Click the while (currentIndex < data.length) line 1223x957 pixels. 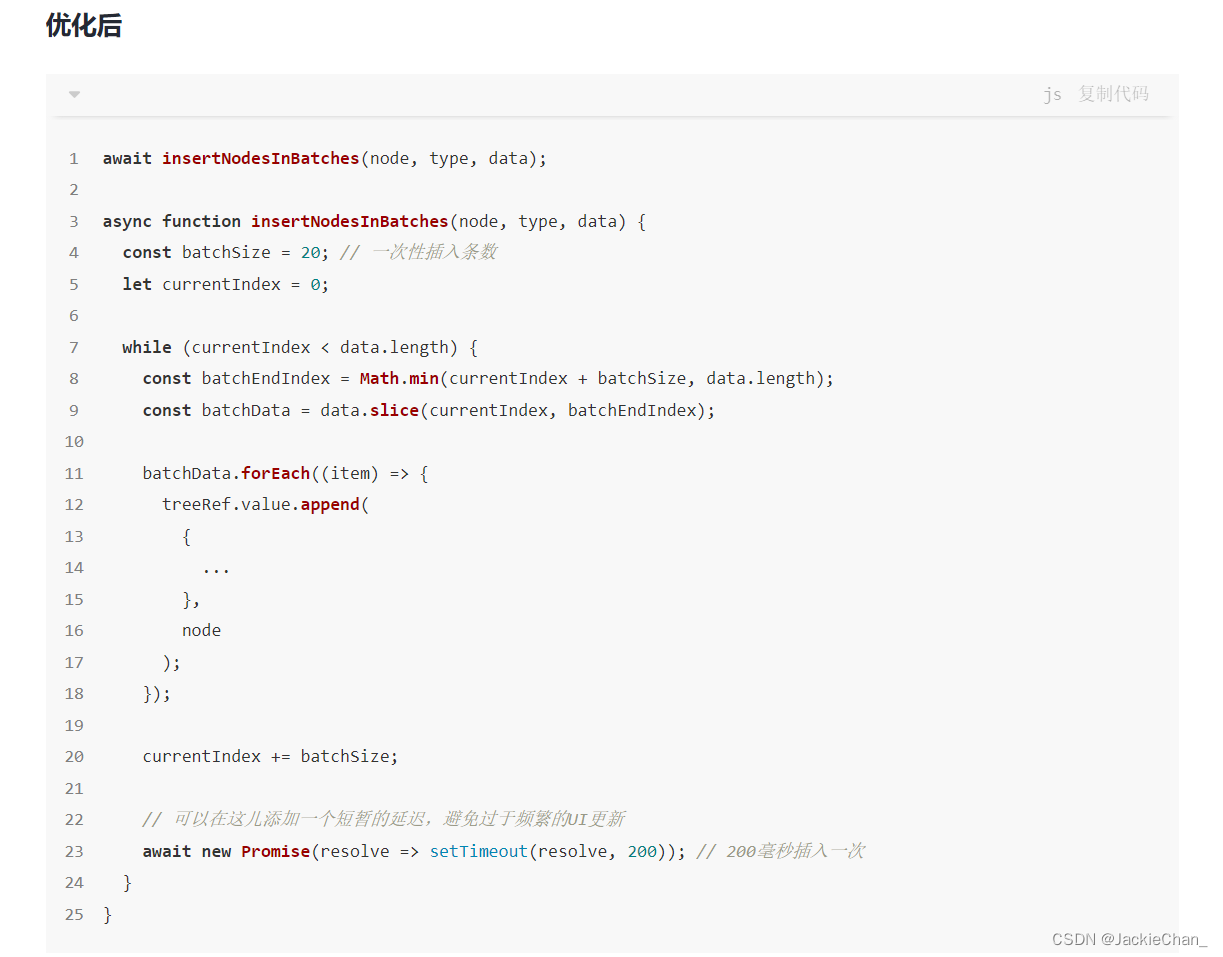[300, 347]
